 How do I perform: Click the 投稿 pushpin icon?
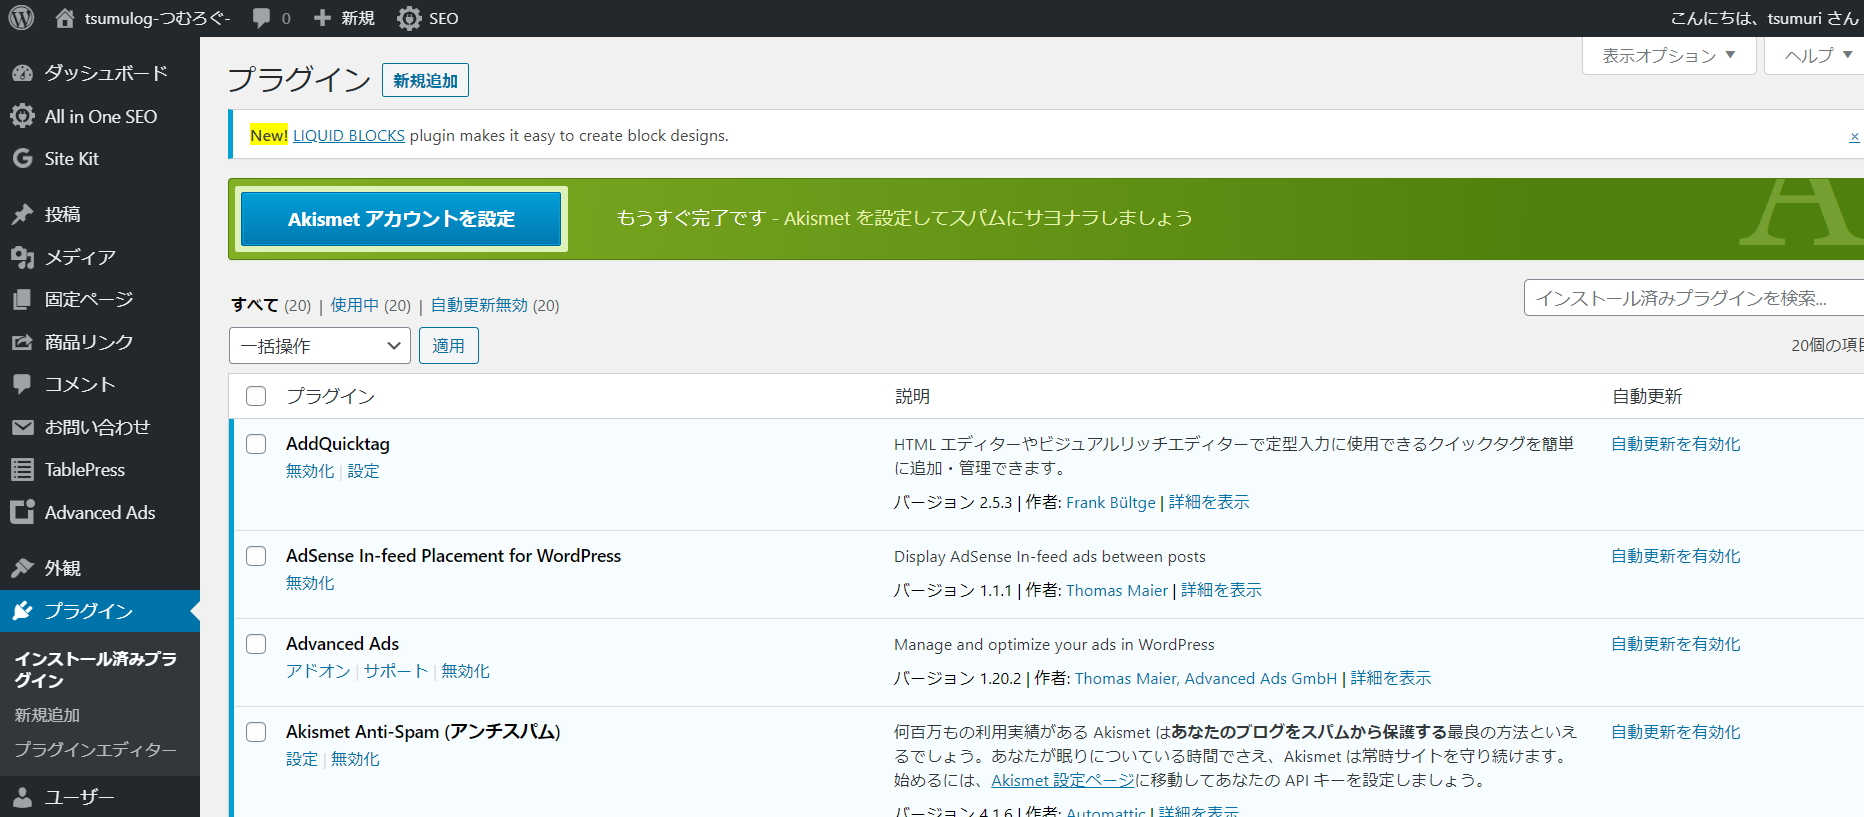(22, 214)
